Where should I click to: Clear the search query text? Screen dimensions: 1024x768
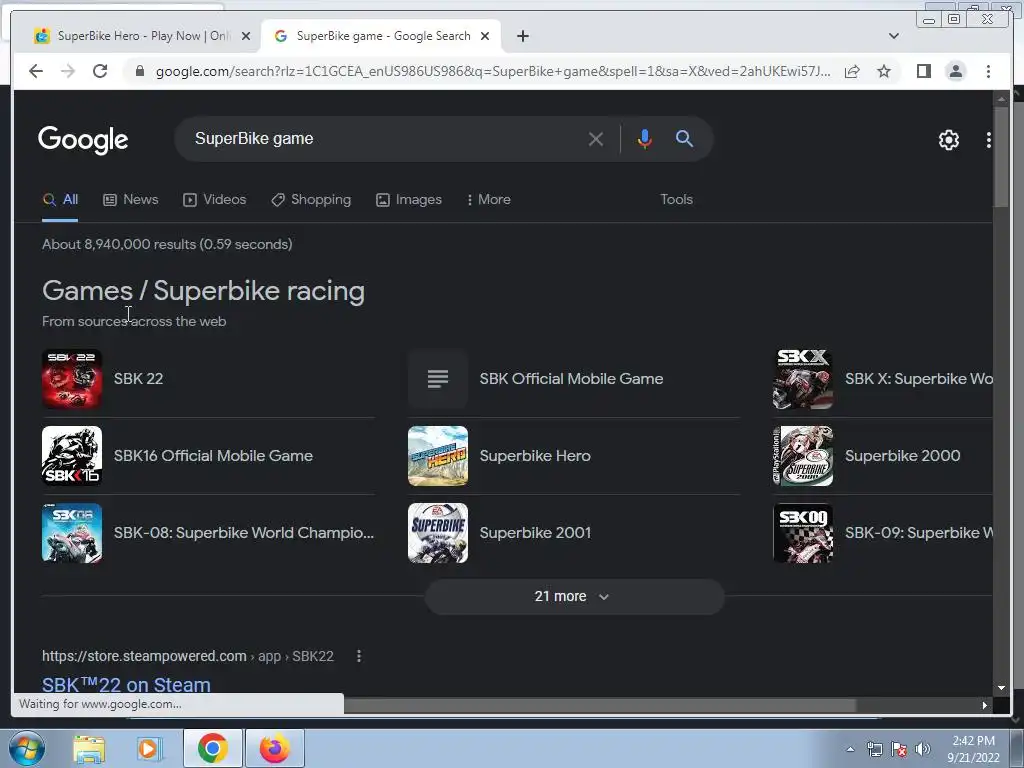(596, 138)
